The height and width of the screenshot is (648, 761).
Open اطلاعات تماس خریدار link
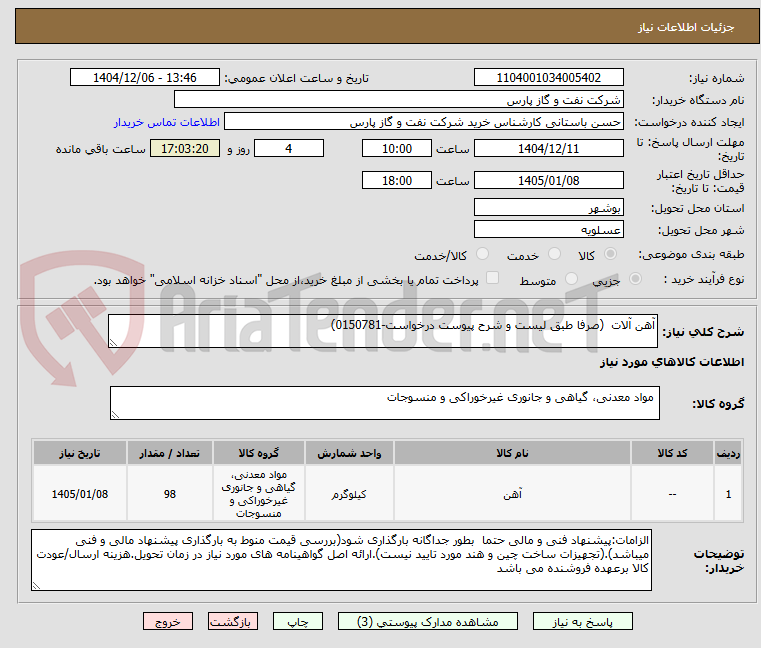[x=167, y=122]
